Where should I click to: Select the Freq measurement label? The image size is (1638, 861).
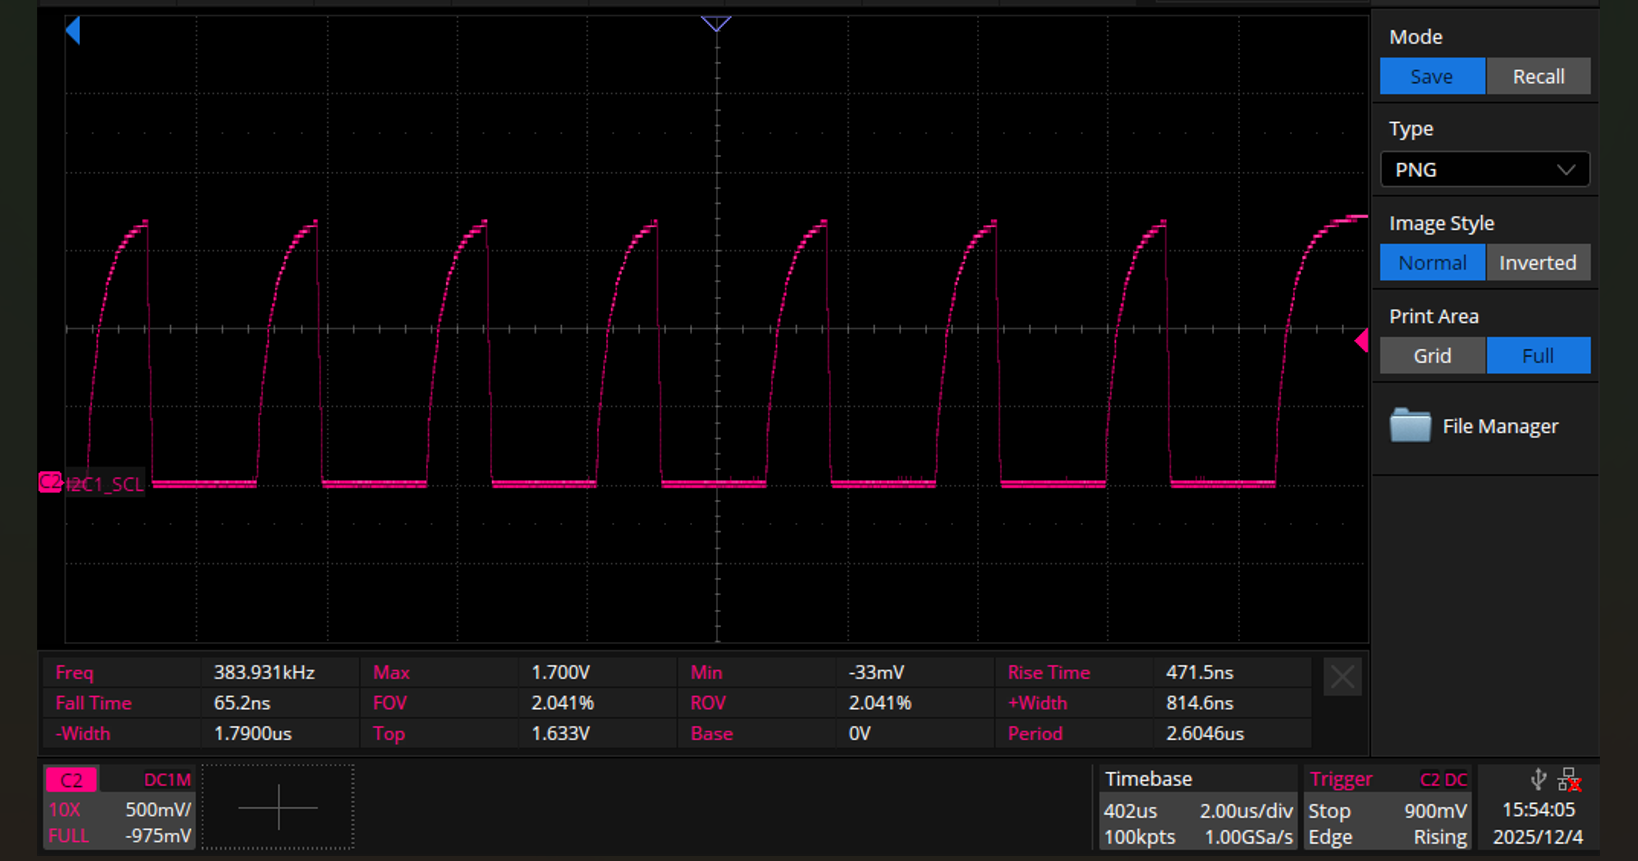pos(74,673)
